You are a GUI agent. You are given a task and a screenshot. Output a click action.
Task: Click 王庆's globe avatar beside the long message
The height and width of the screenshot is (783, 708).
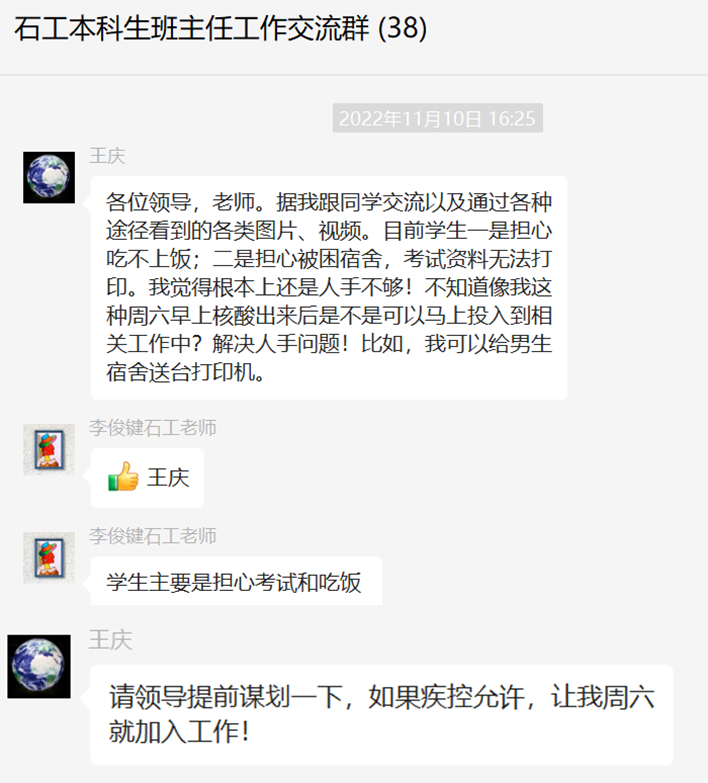(x=49, y=177)
